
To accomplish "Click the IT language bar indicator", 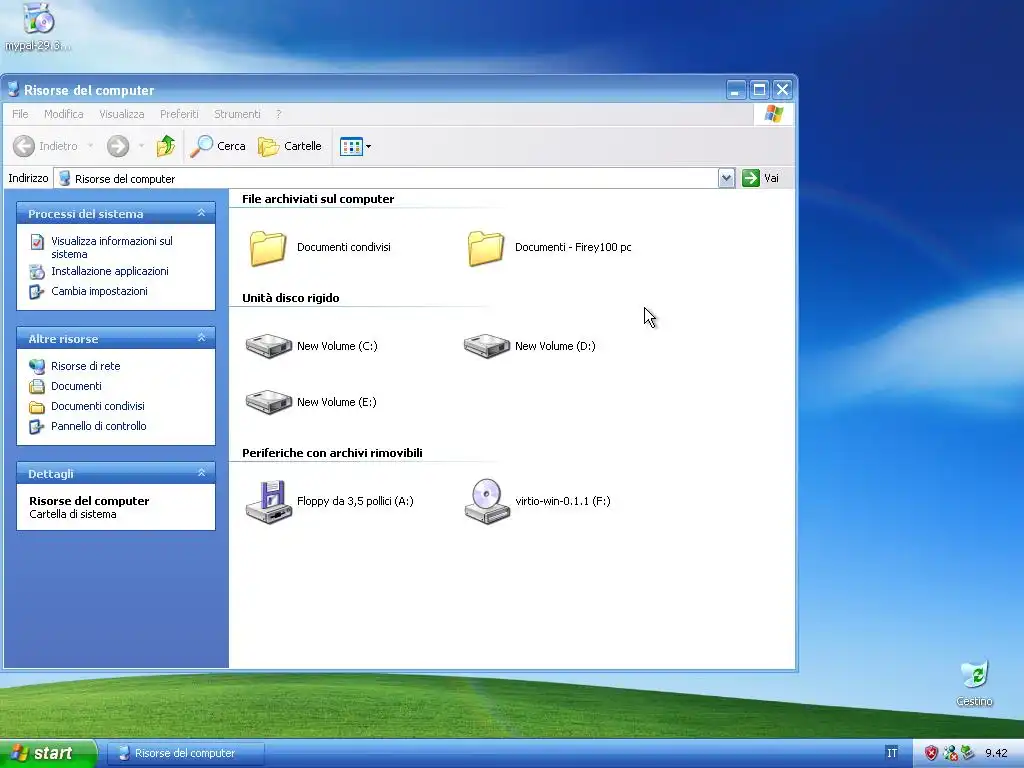I will [891, 753].
